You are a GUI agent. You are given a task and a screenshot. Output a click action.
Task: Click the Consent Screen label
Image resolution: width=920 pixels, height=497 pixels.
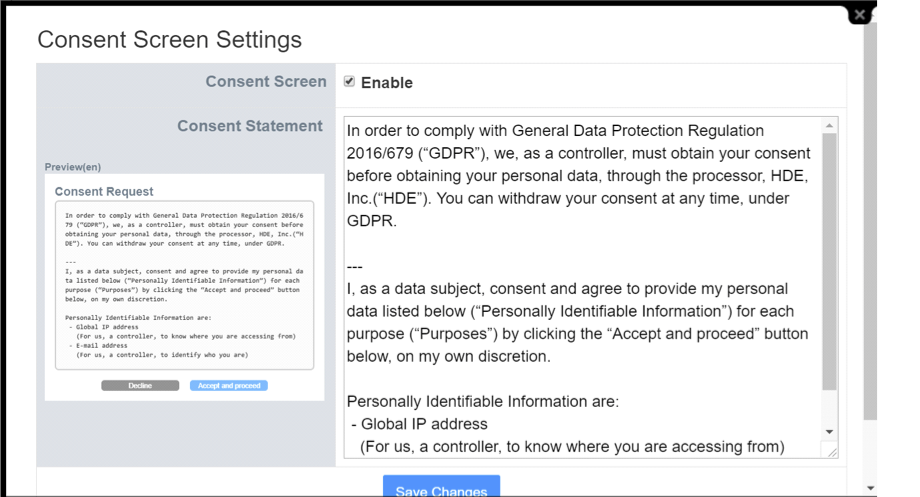(266, 82)
